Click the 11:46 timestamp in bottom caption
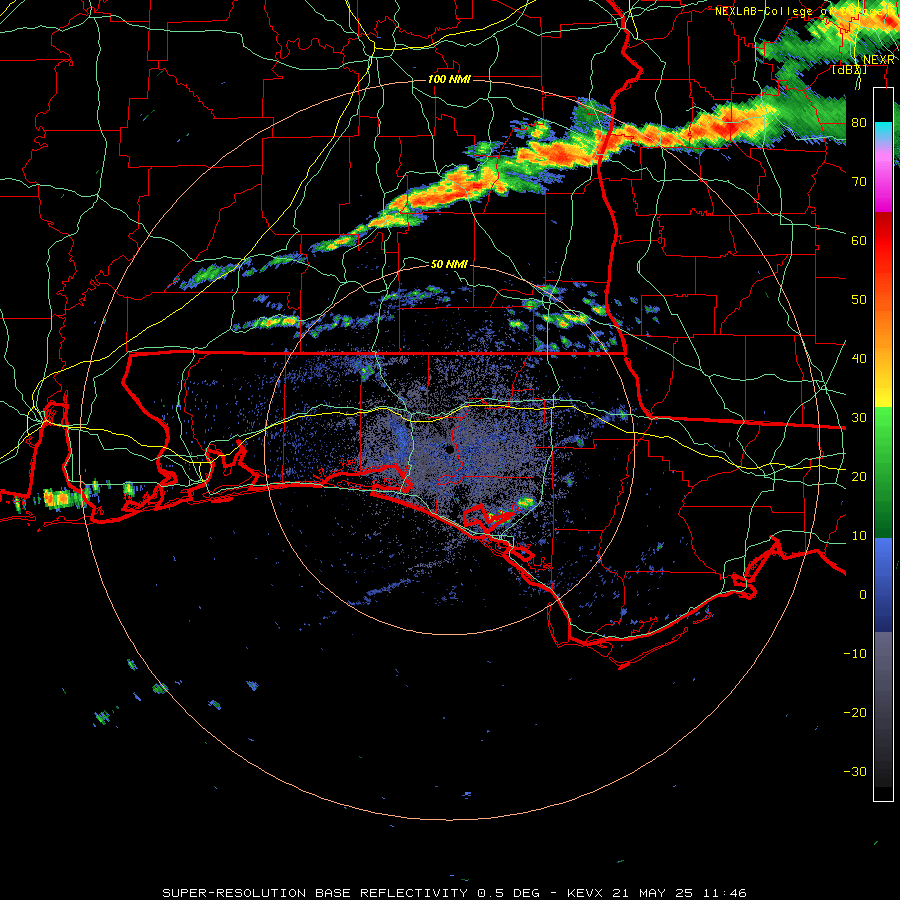This screenshot has height=900, width=900. (x=727, y=893)
